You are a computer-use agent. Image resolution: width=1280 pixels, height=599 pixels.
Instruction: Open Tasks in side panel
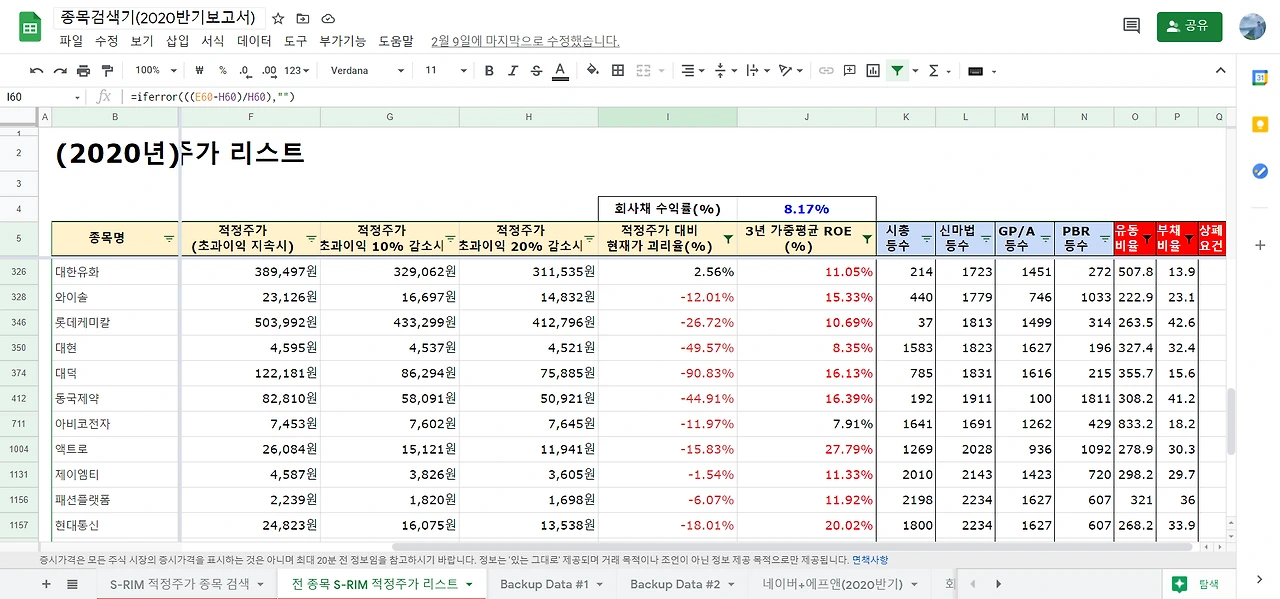tap(1260, 171)
